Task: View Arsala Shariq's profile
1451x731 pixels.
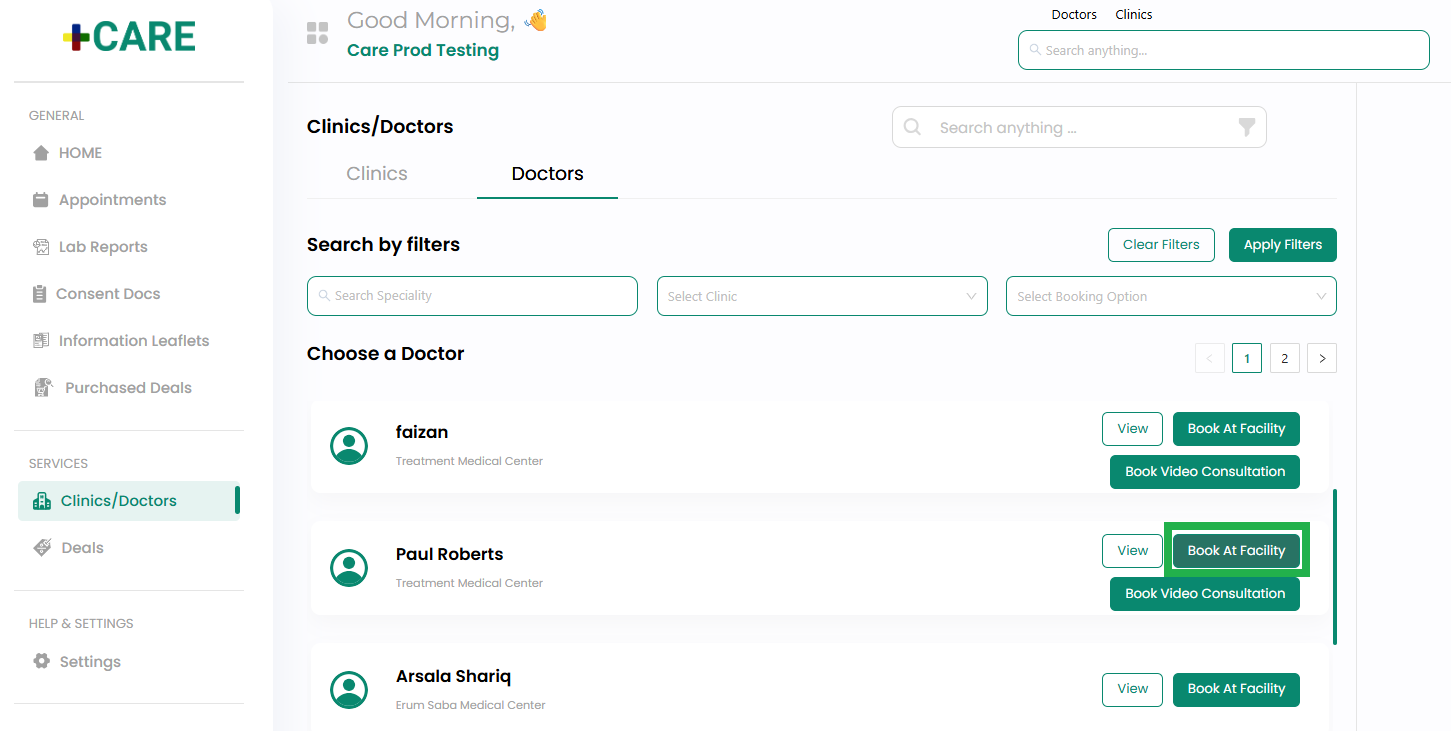Action: coord(1132,689)
